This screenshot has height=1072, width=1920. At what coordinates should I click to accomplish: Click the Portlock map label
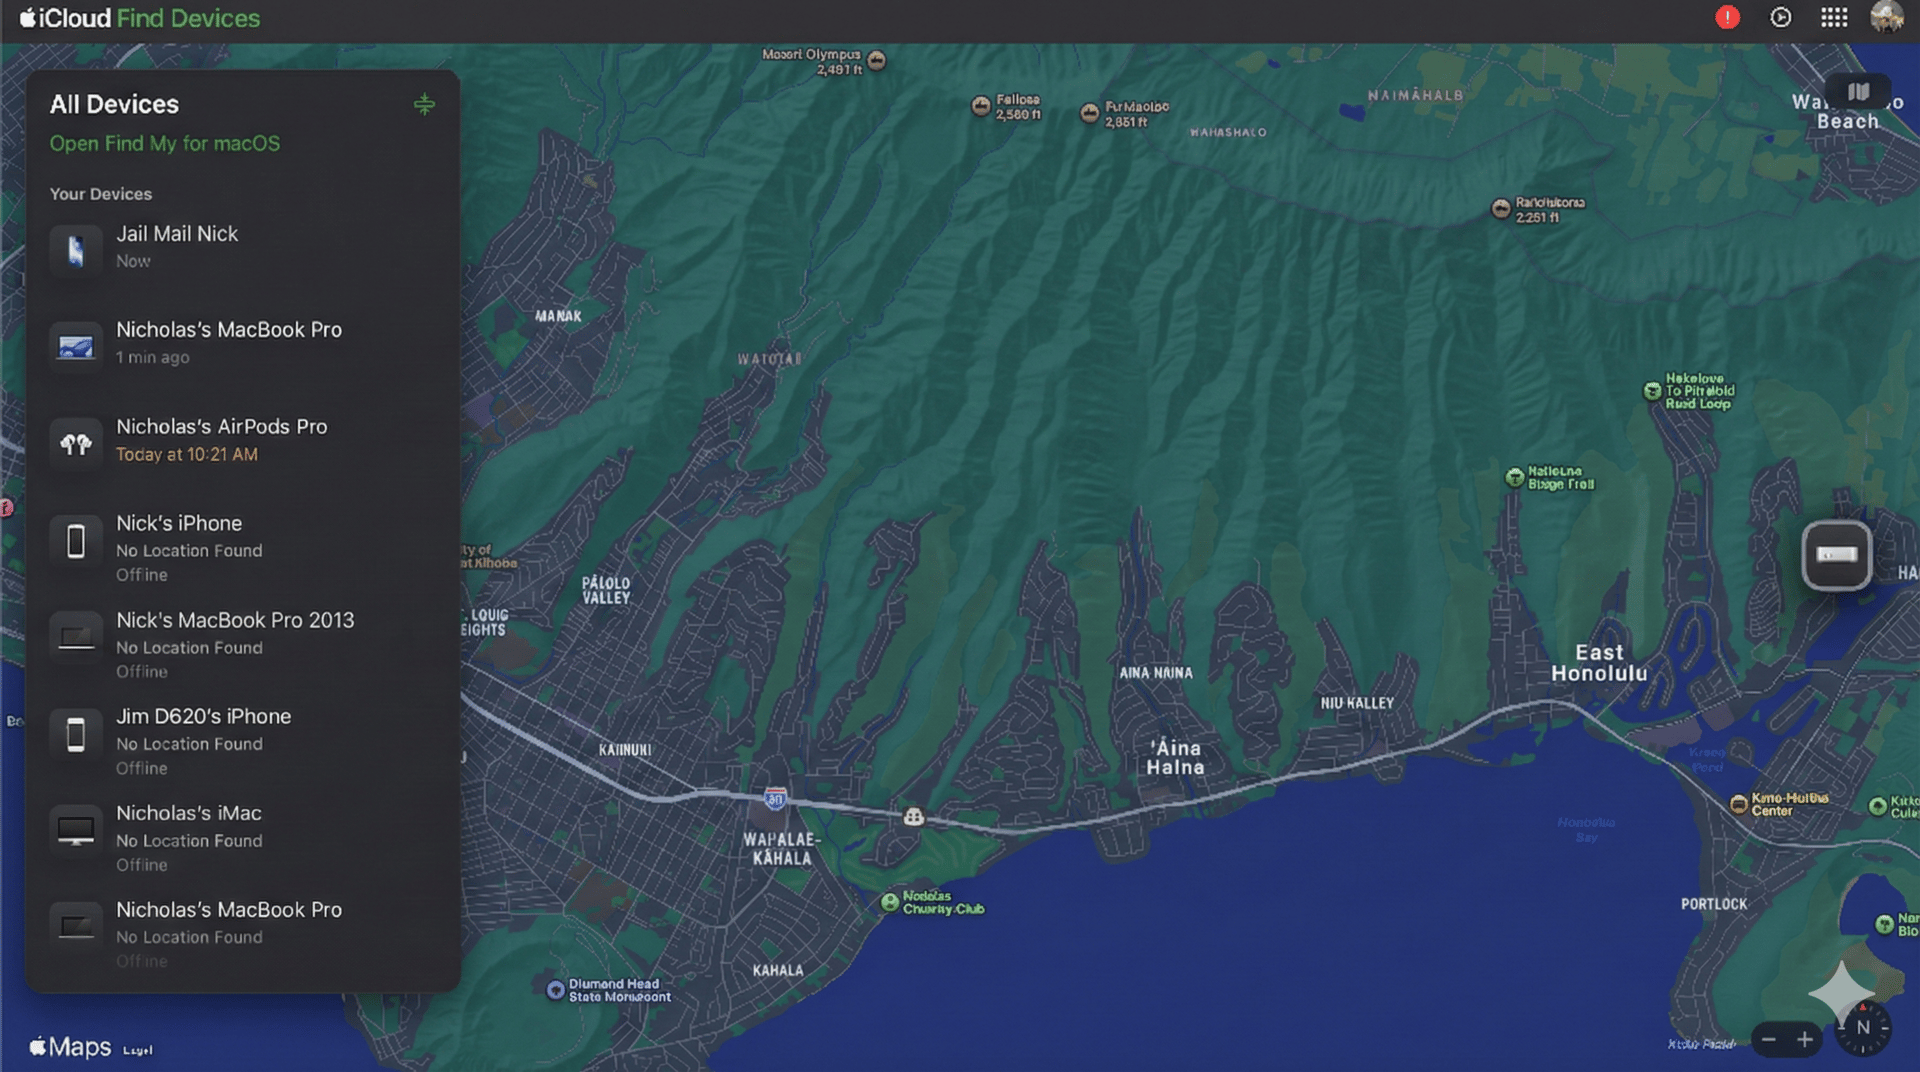1714,904
